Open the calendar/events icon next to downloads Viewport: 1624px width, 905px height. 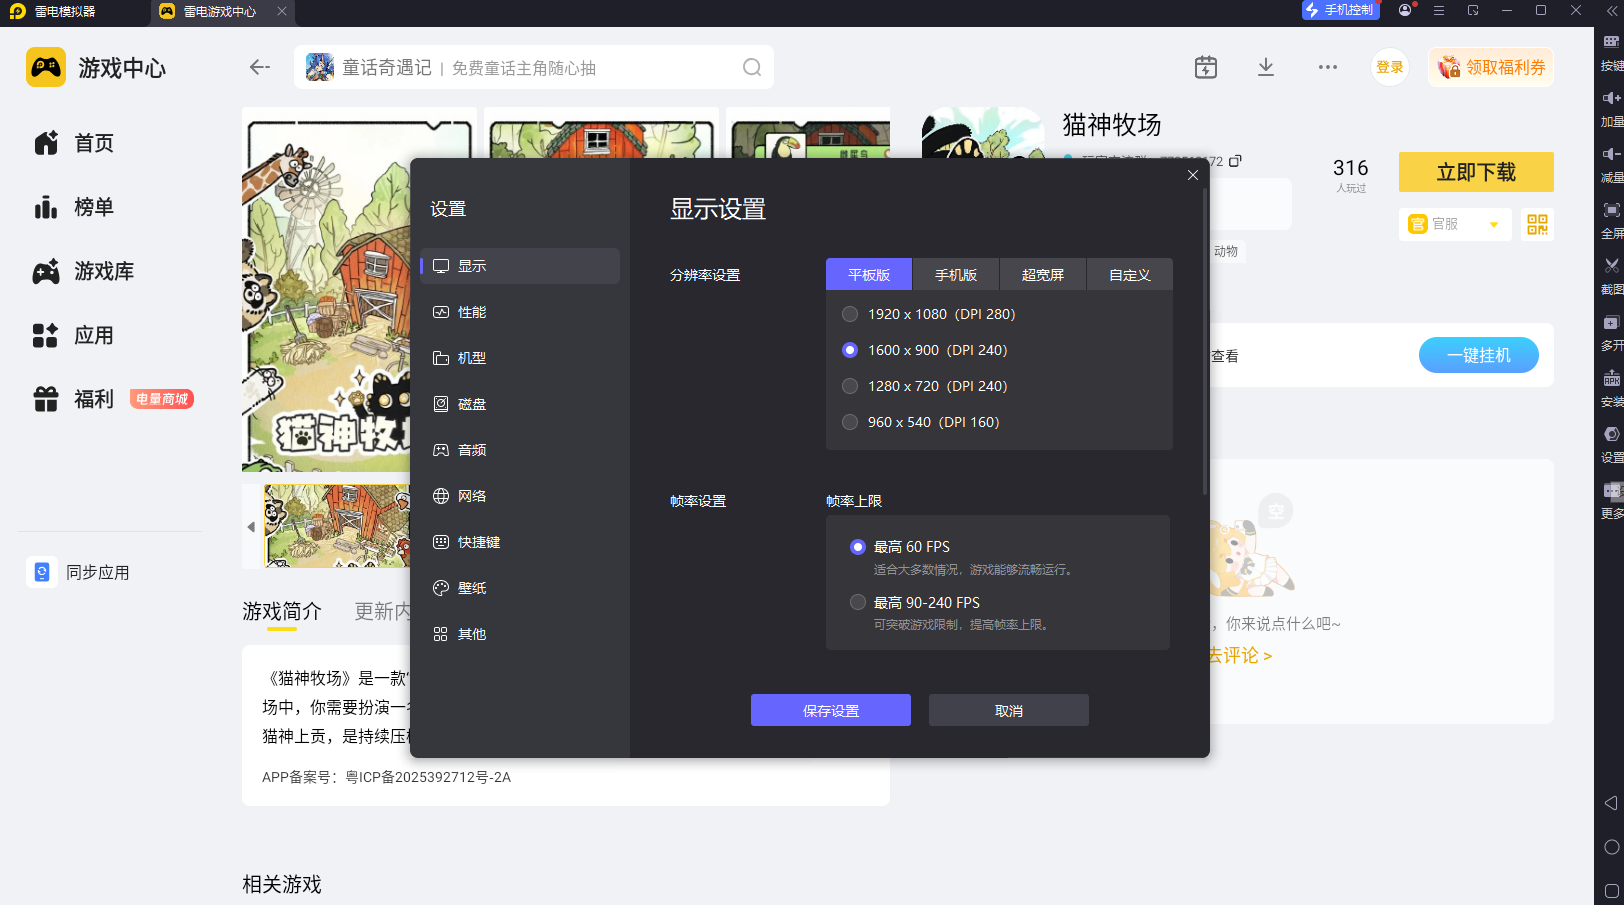(1205, 67)
